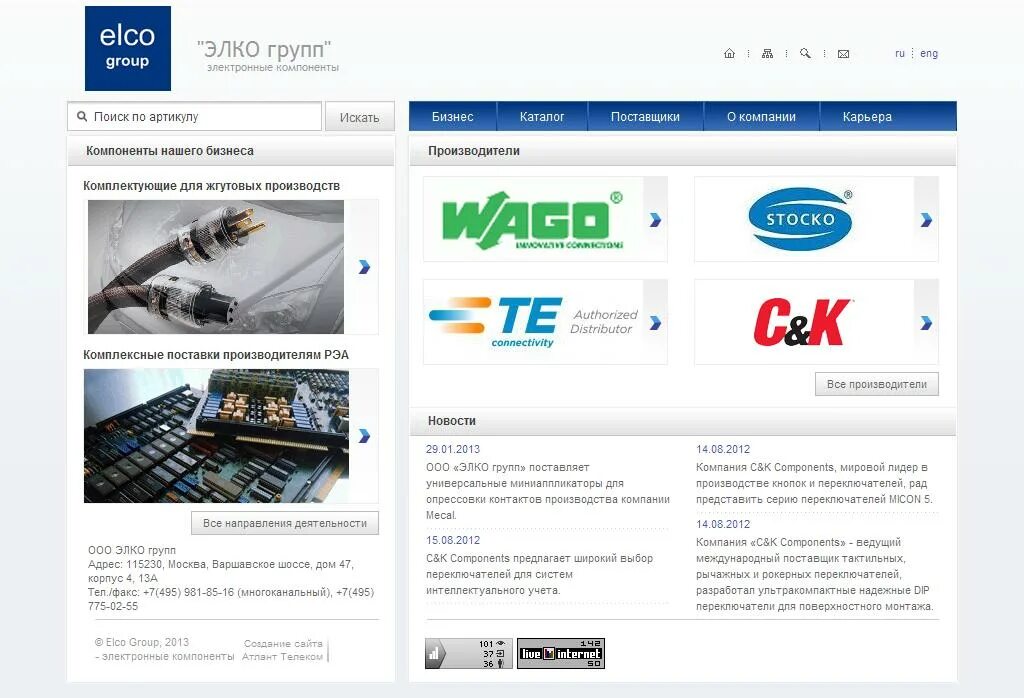Click the arrow next to TE connectivity
The height and width of the screenshot is (698, 1024).
[x=655, y=322]
